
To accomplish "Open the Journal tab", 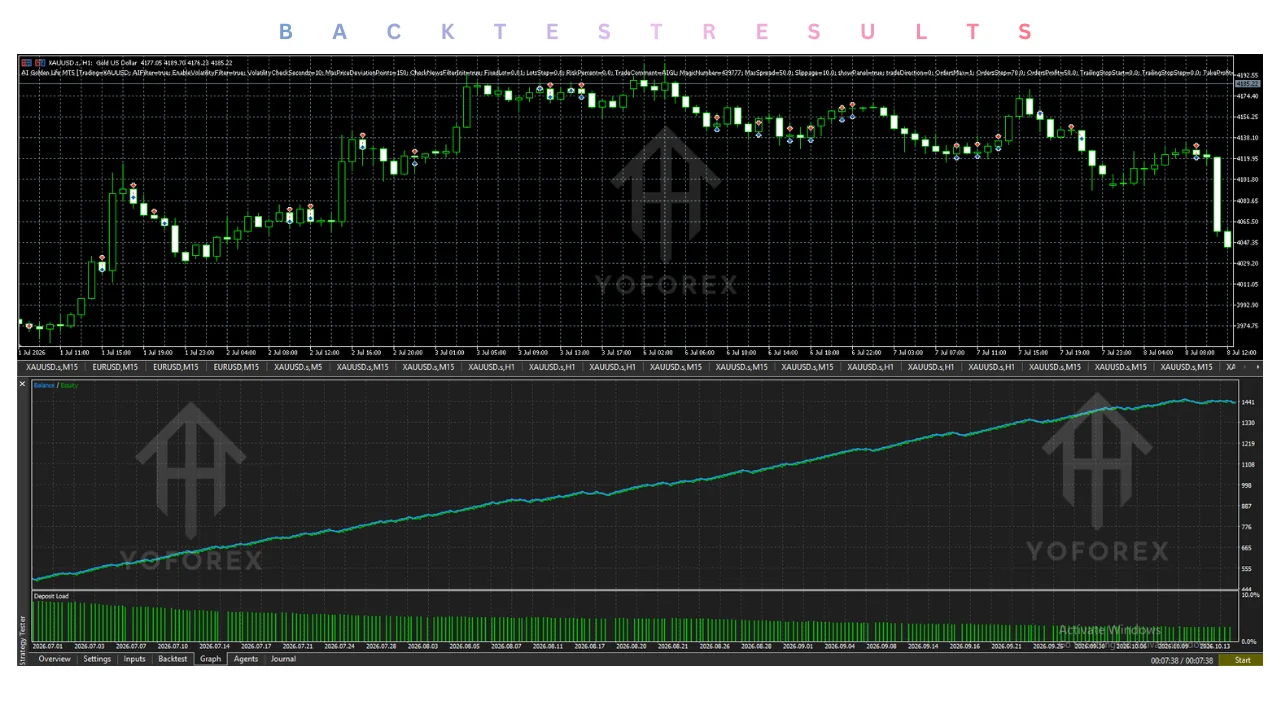I will tap(283, 659).
